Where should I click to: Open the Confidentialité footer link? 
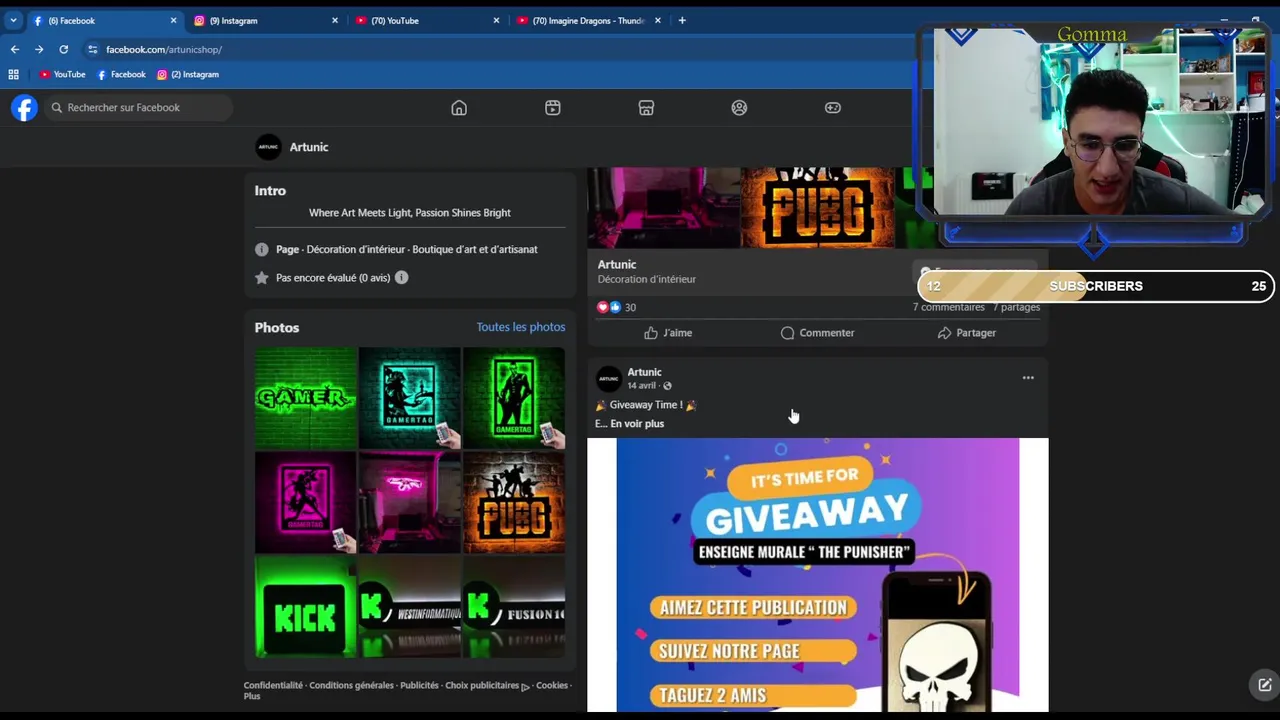(x=273, y=685)
